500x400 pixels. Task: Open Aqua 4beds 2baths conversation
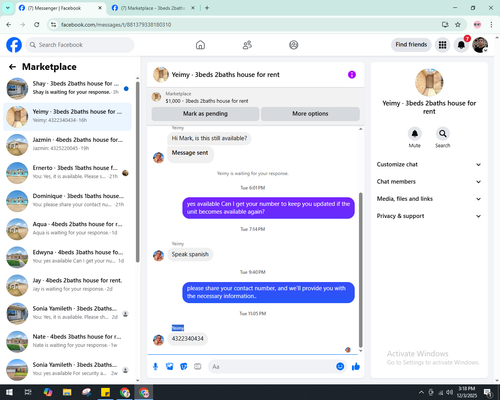click(x=68, y=229)
